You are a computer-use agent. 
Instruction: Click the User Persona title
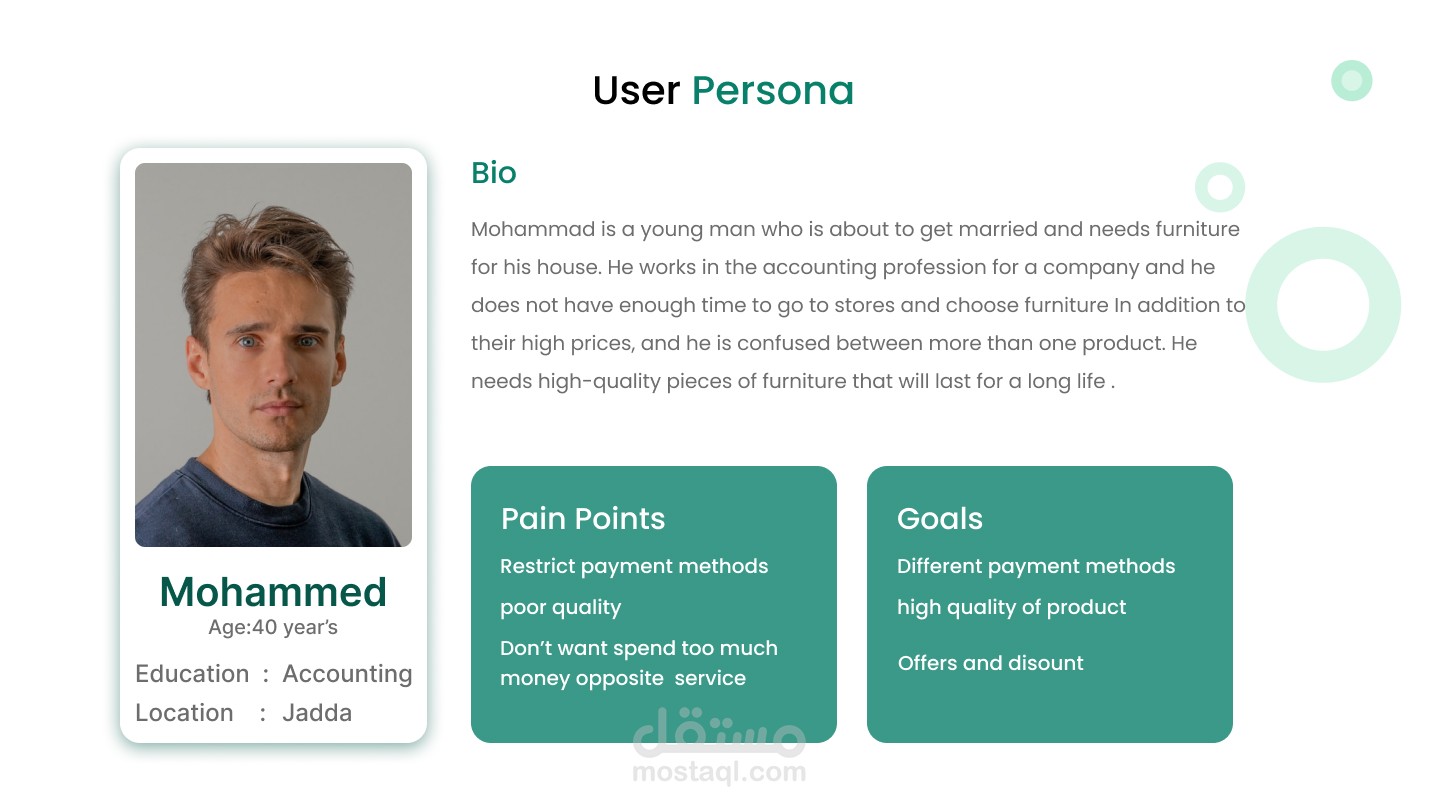tap(722, 91)
